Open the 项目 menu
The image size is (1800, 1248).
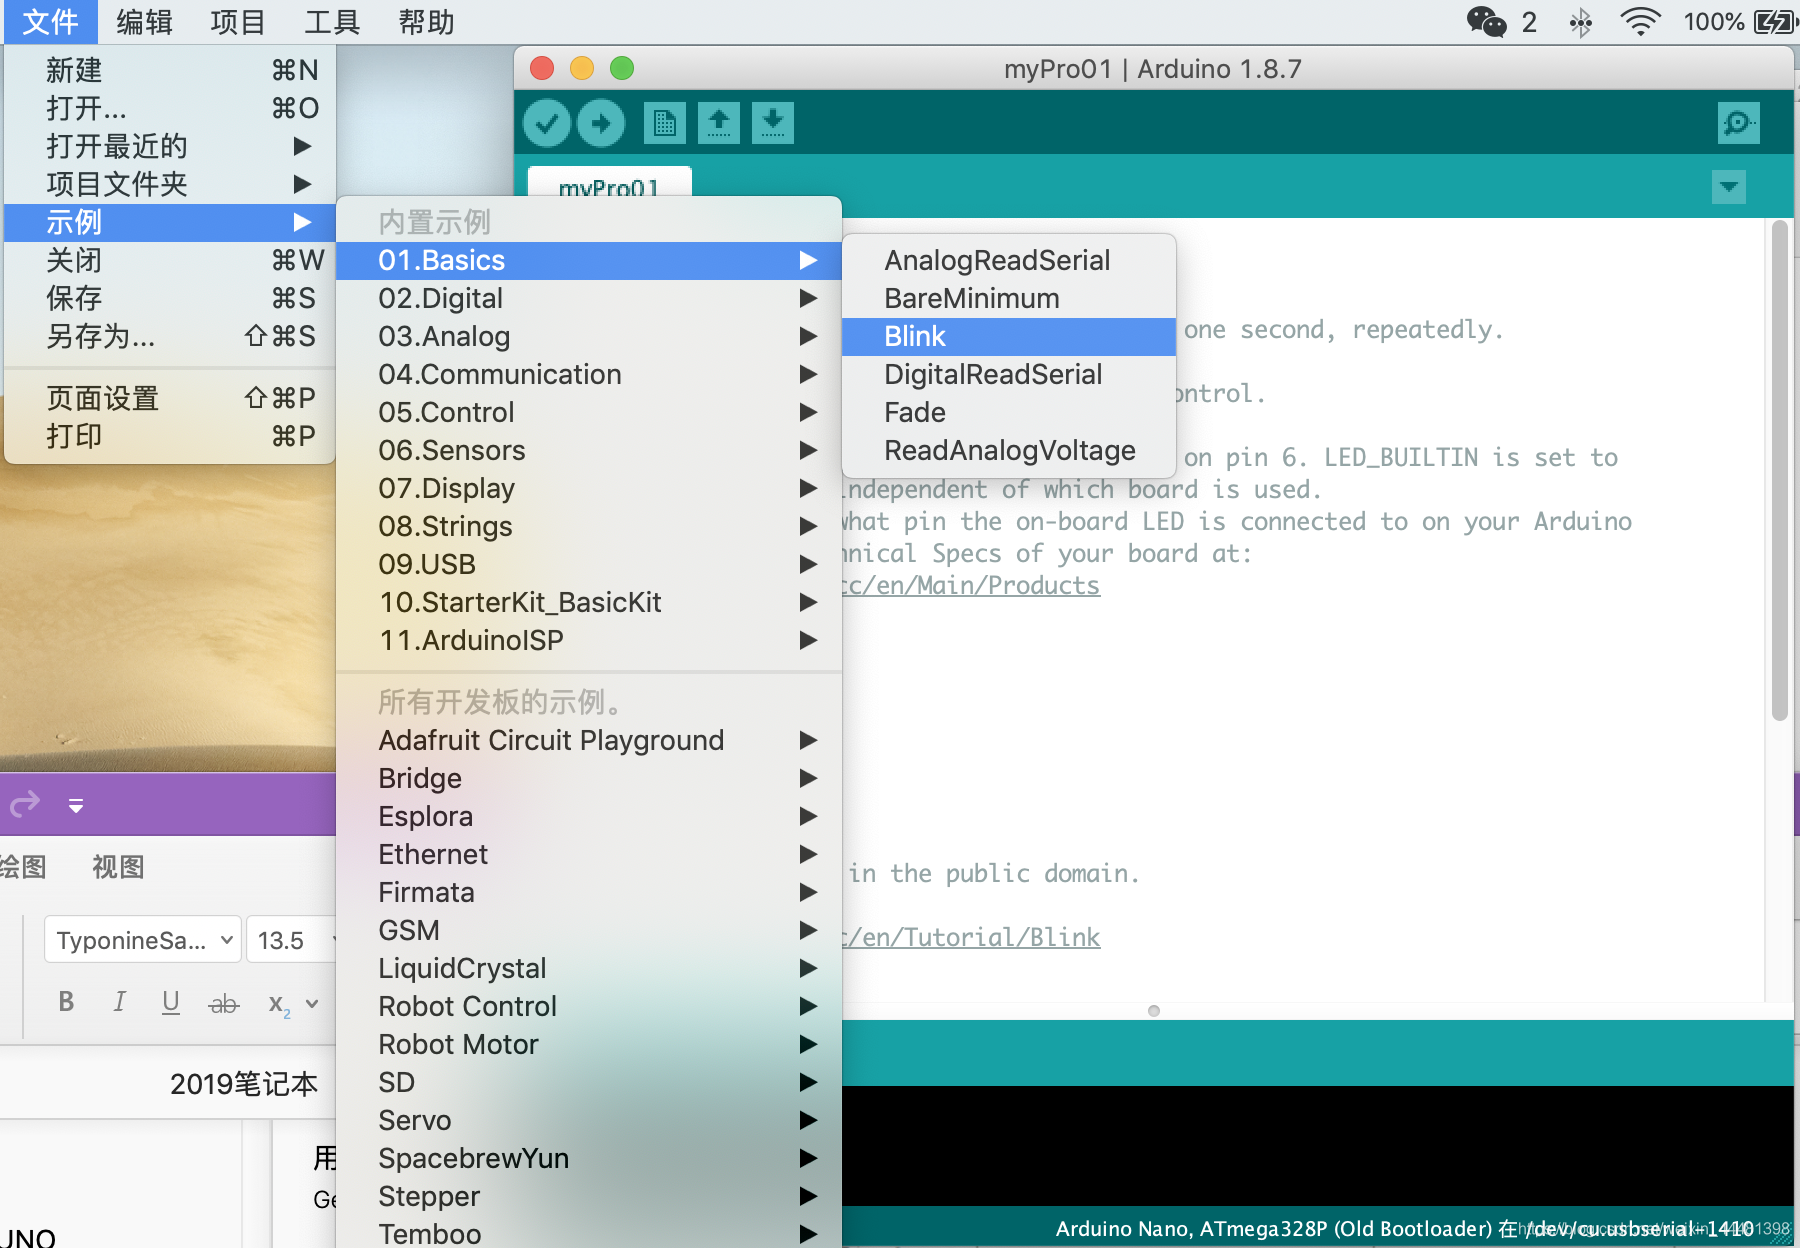(238, 22)
